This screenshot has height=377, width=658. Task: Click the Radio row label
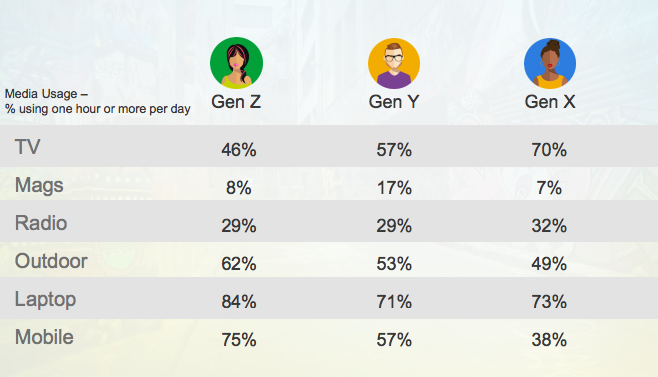[x=41, y=223]
